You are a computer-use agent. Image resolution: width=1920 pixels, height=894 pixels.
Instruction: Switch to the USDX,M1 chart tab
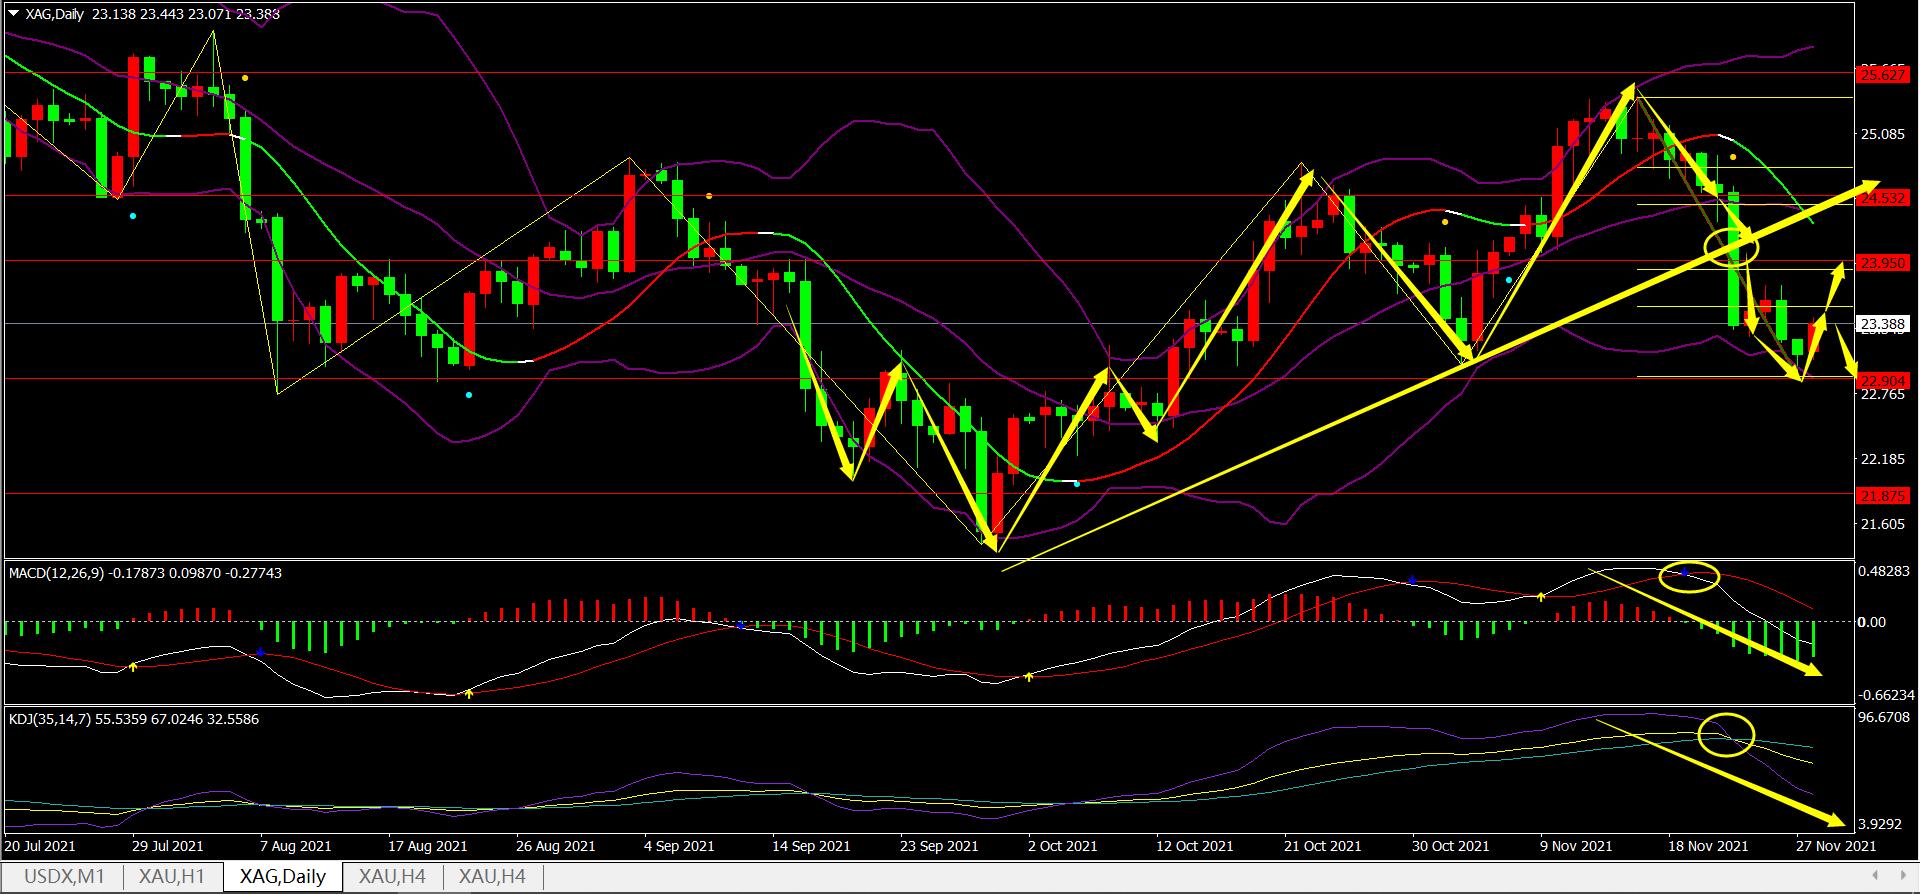pyautogui.click(x=64, y=877)
